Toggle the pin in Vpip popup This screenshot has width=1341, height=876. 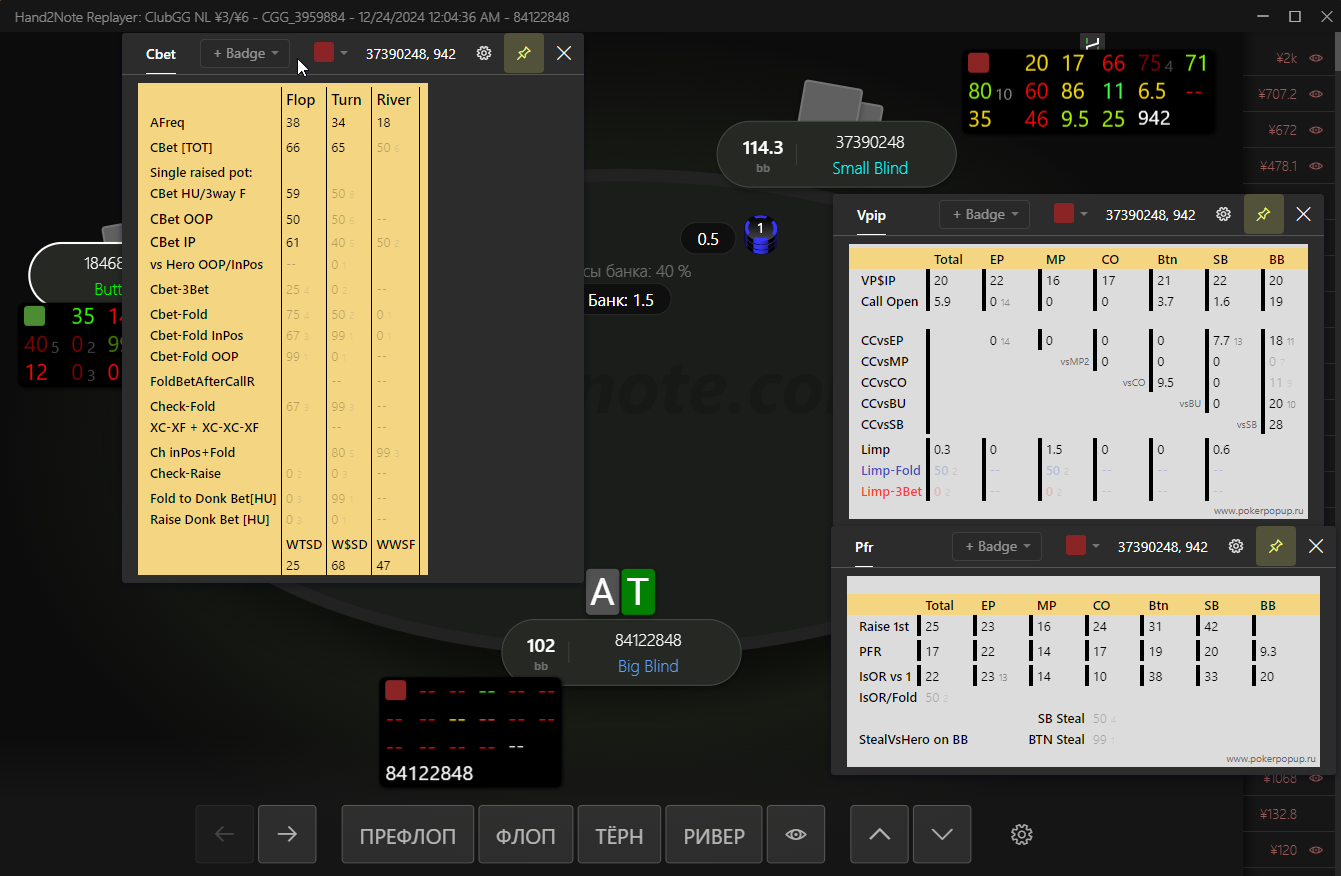(x=1263, y=214)
